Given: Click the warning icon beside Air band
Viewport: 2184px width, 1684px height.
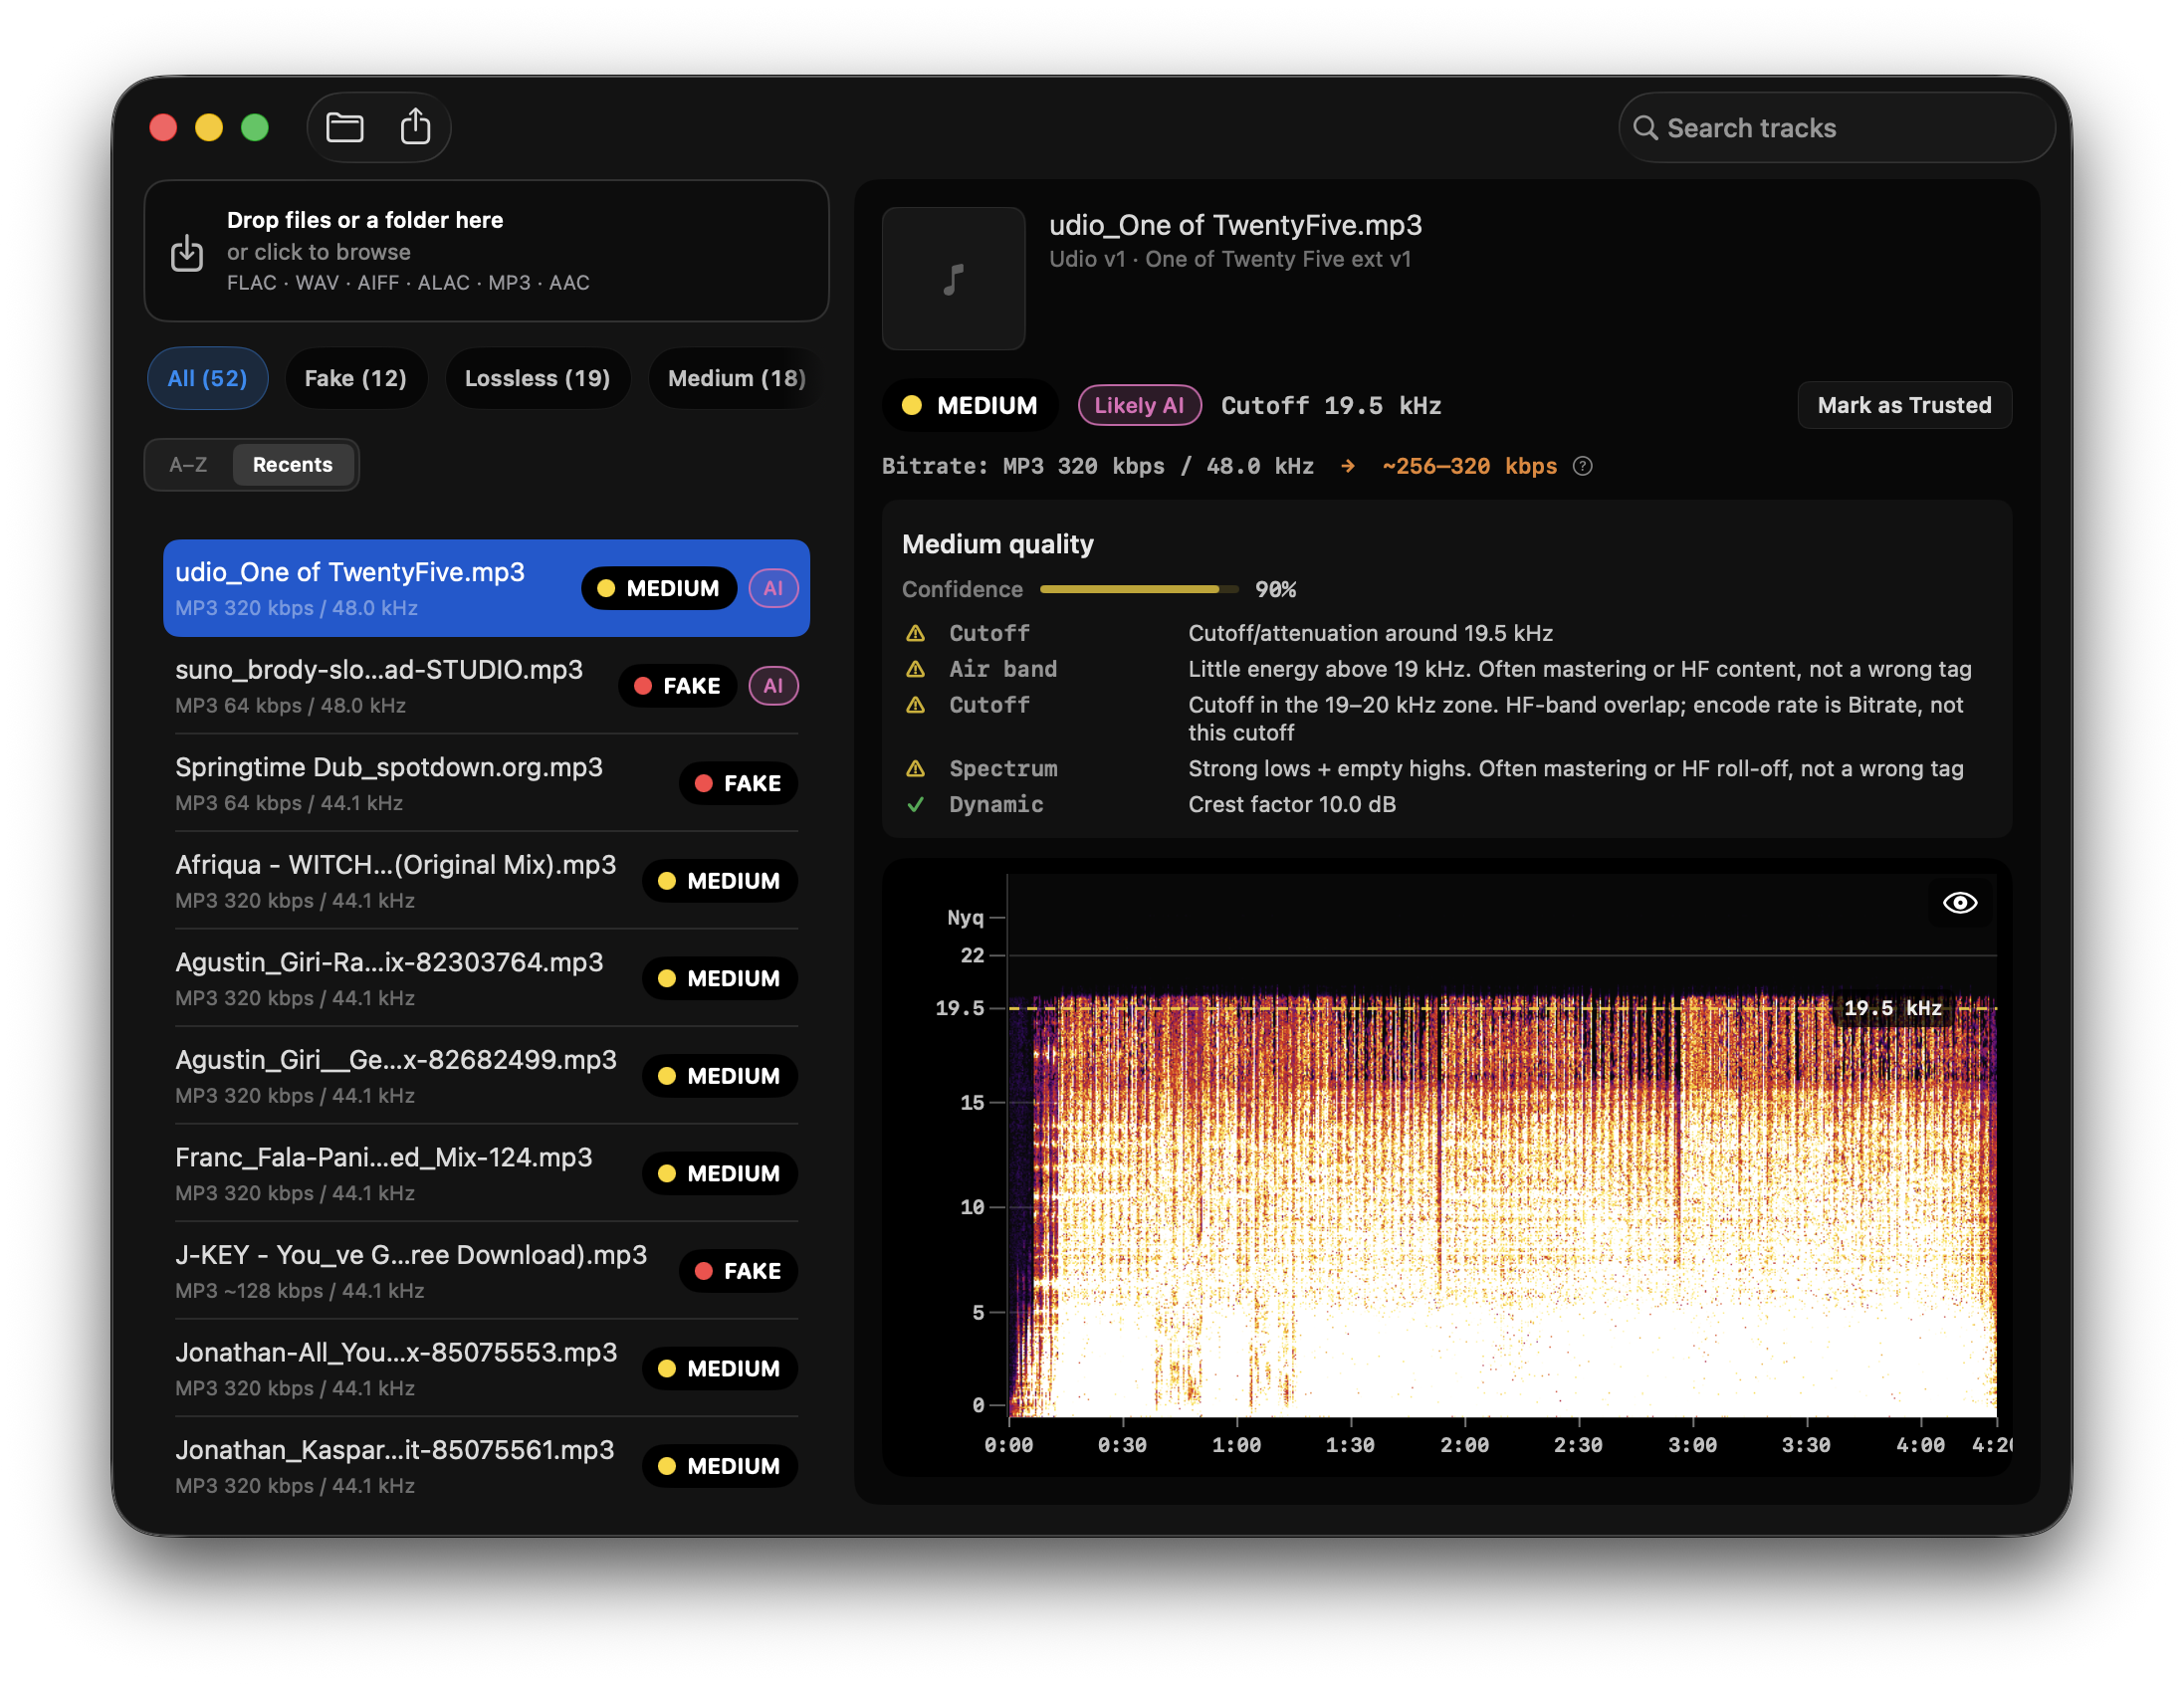Looking at the screenshot, I should click(x=915, y=669).
